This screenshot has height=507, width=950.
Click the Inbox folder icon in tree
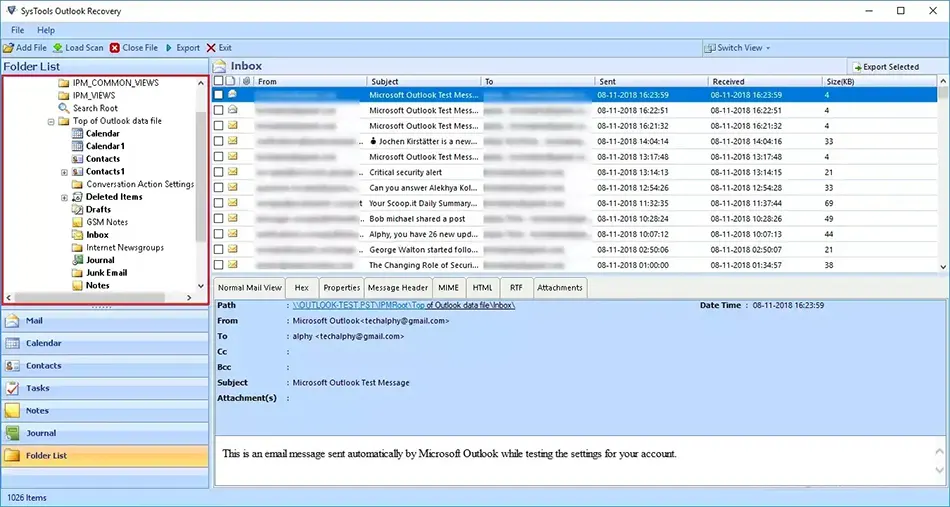[x=77, y=235]
